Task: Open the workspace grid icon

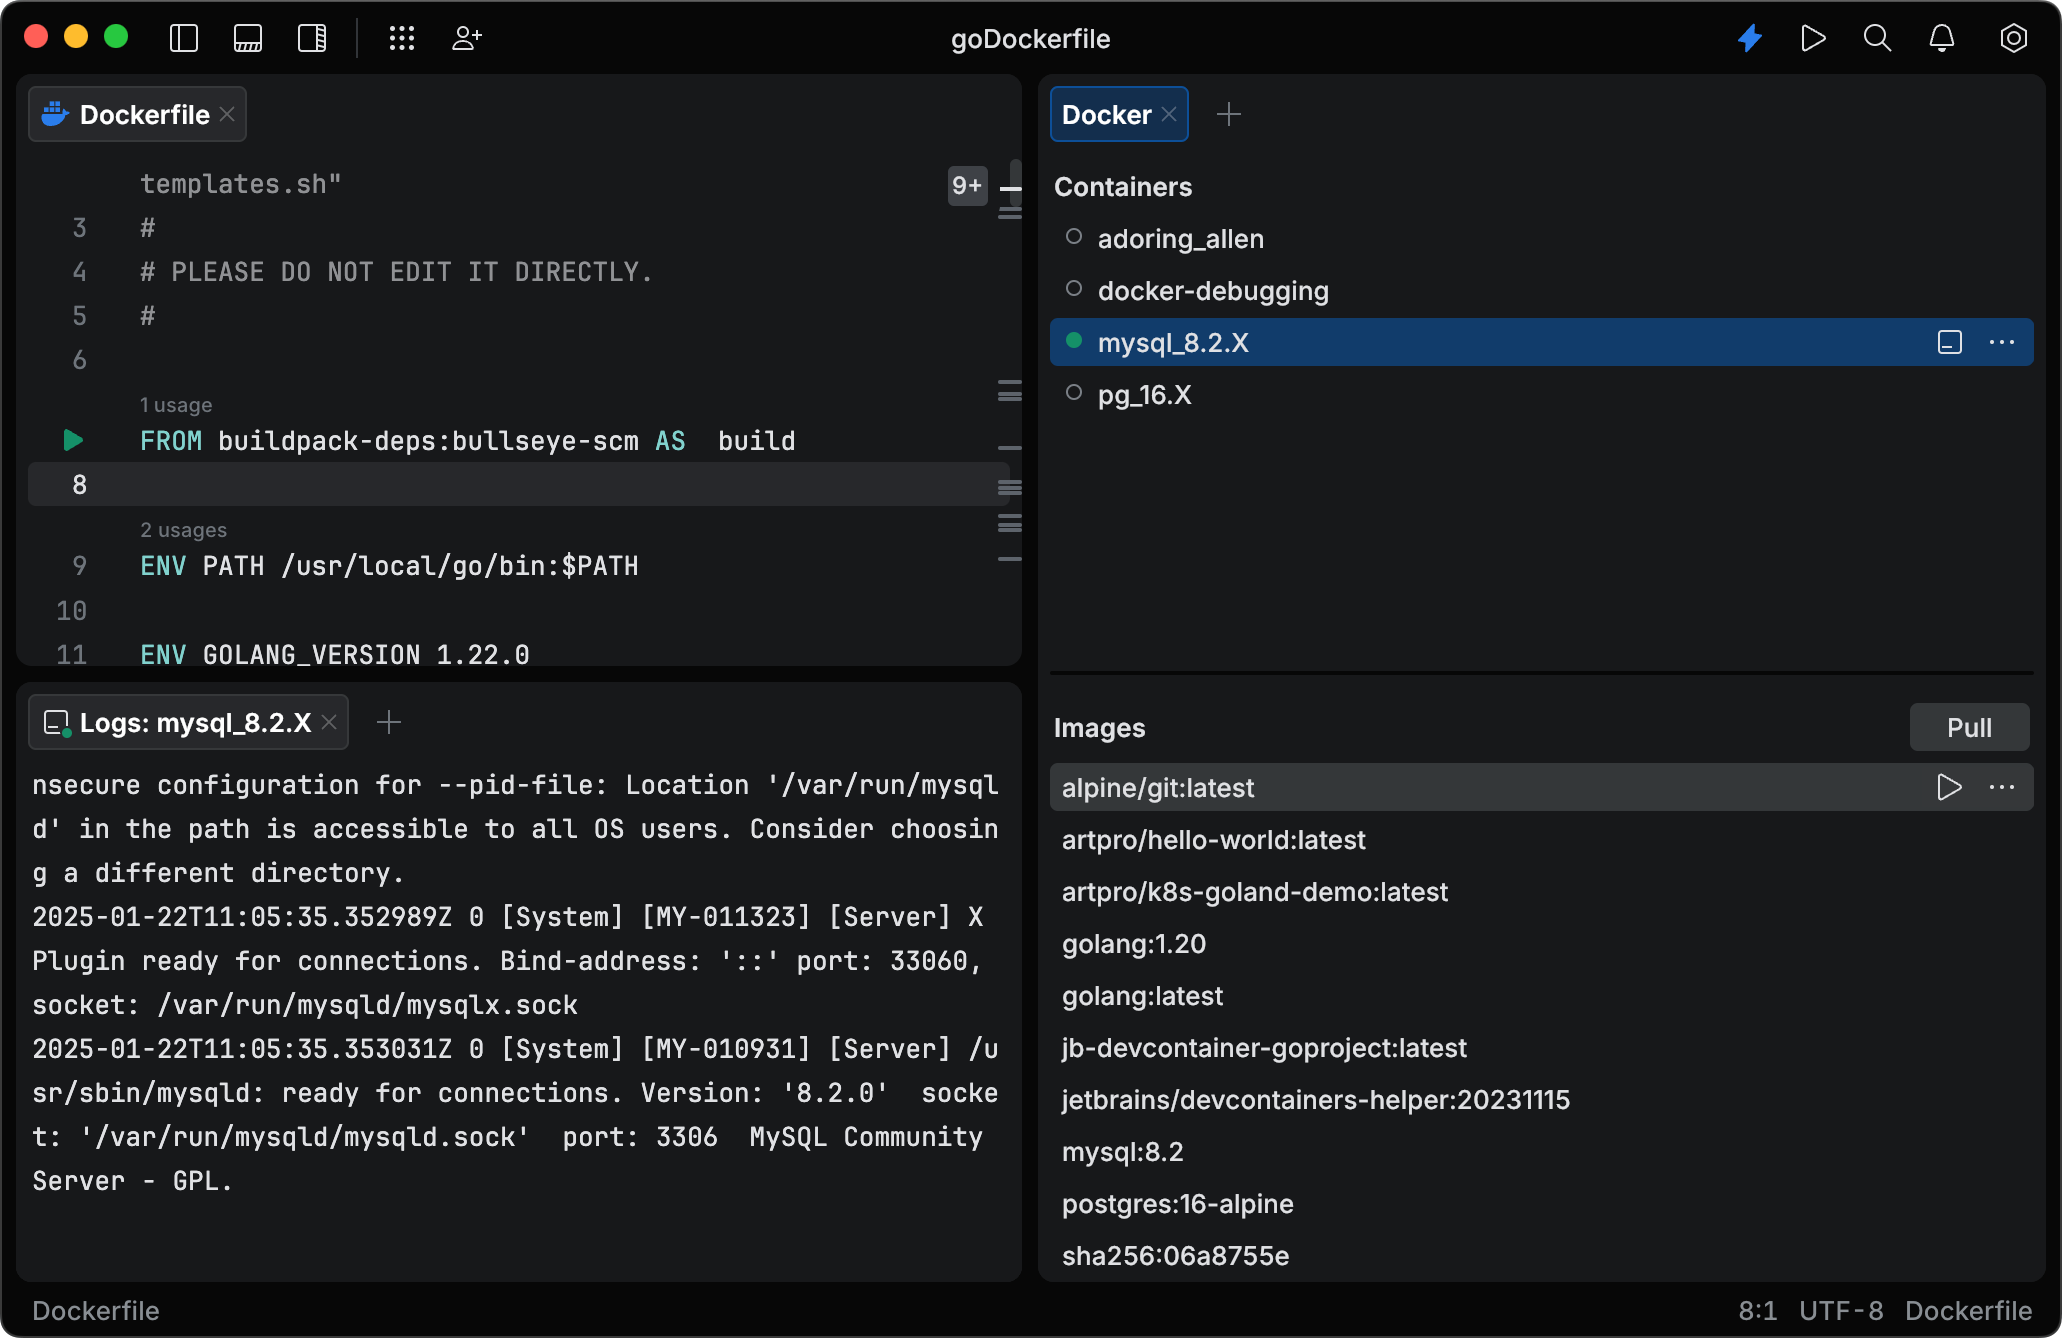Action: (x=401, y=39)
